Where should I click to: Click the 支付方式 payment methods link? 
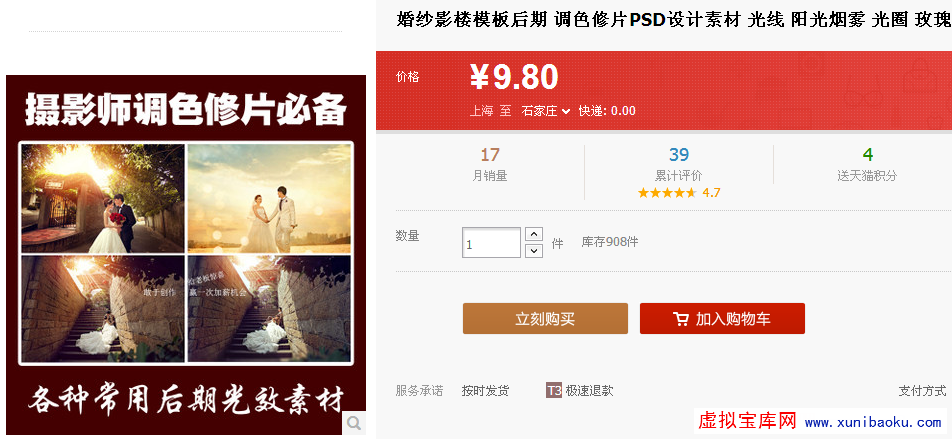[x=922, y=390]
